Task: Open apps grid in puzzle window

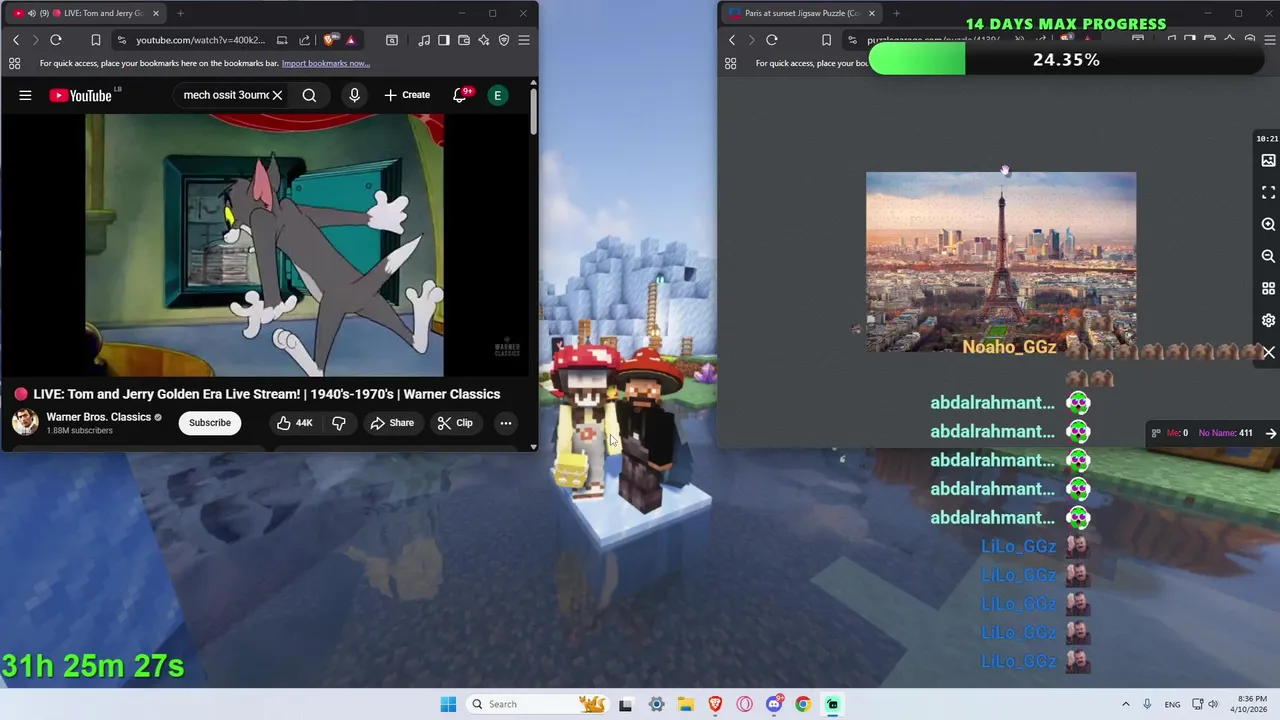Action: click(x=730, y=63)
